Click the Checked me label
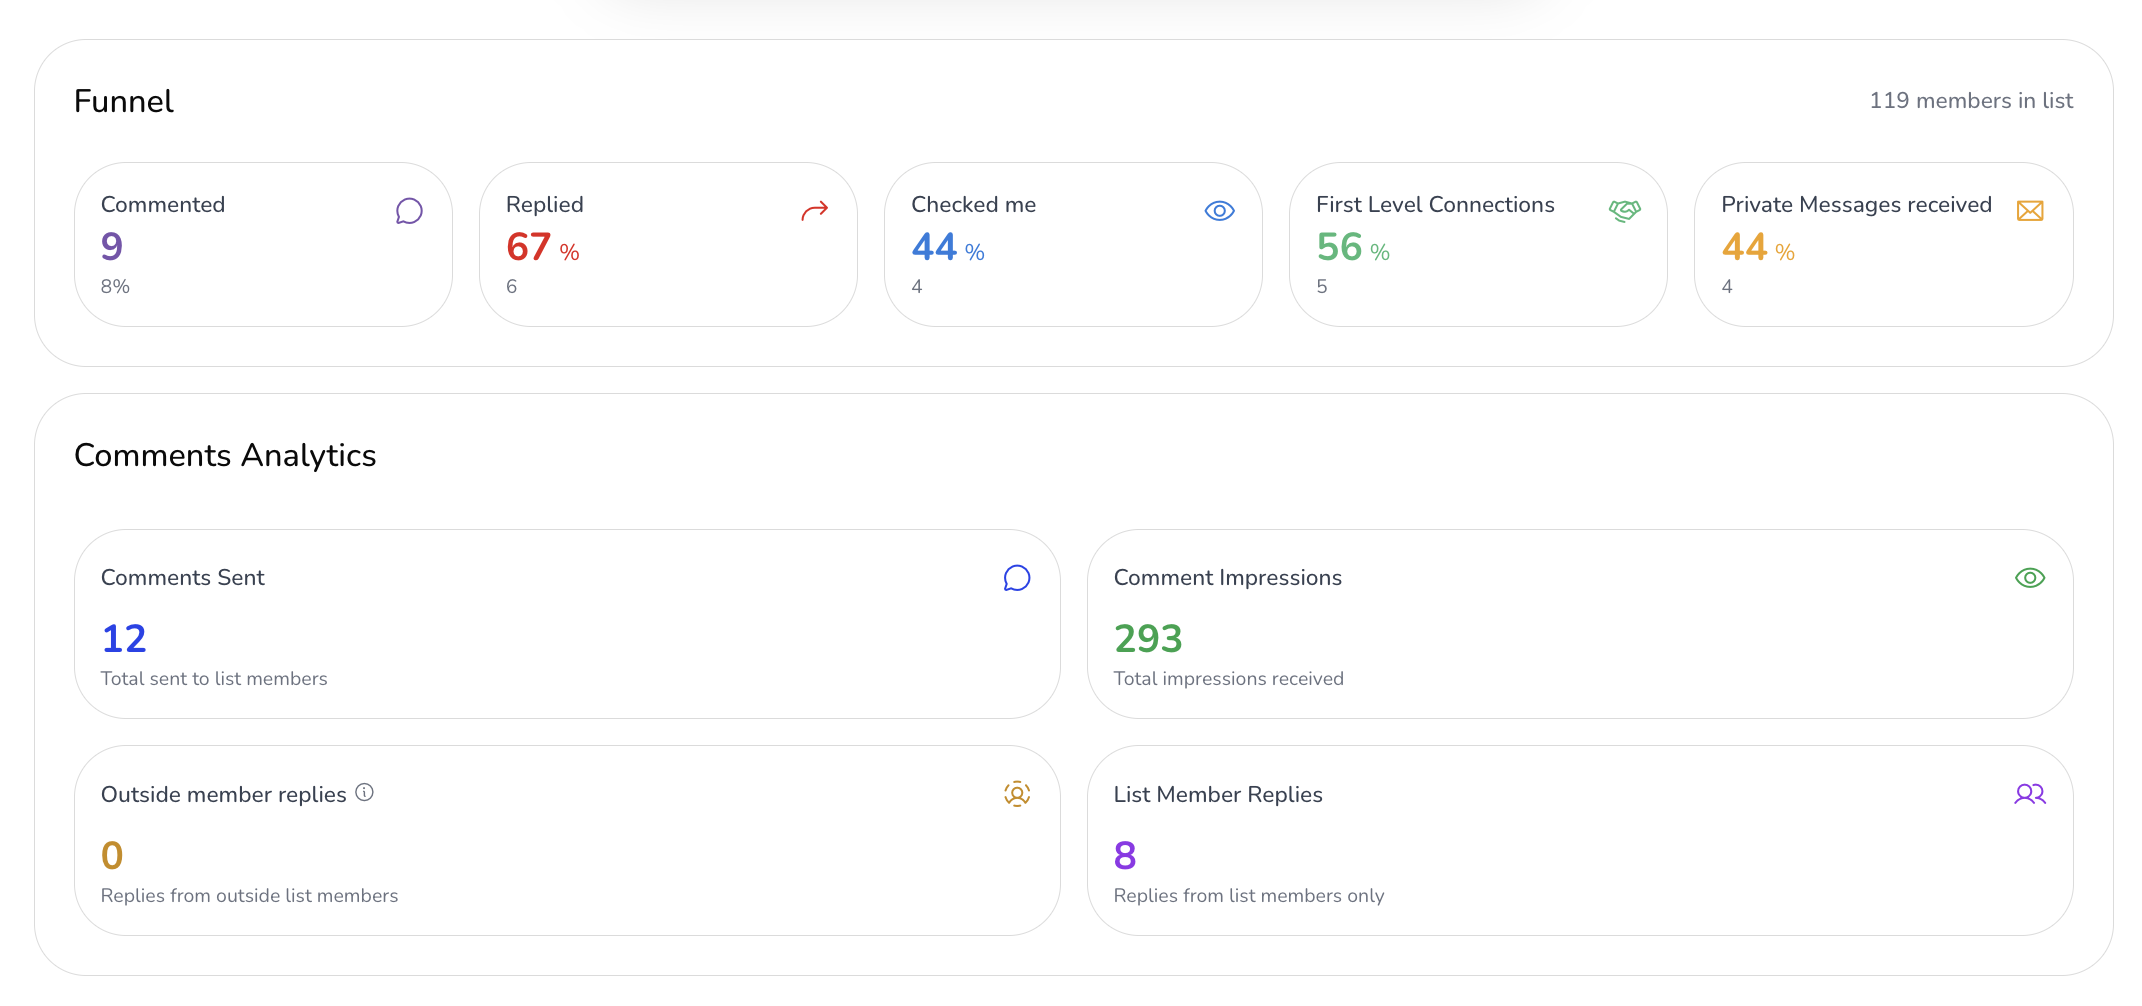 (974, 204)
